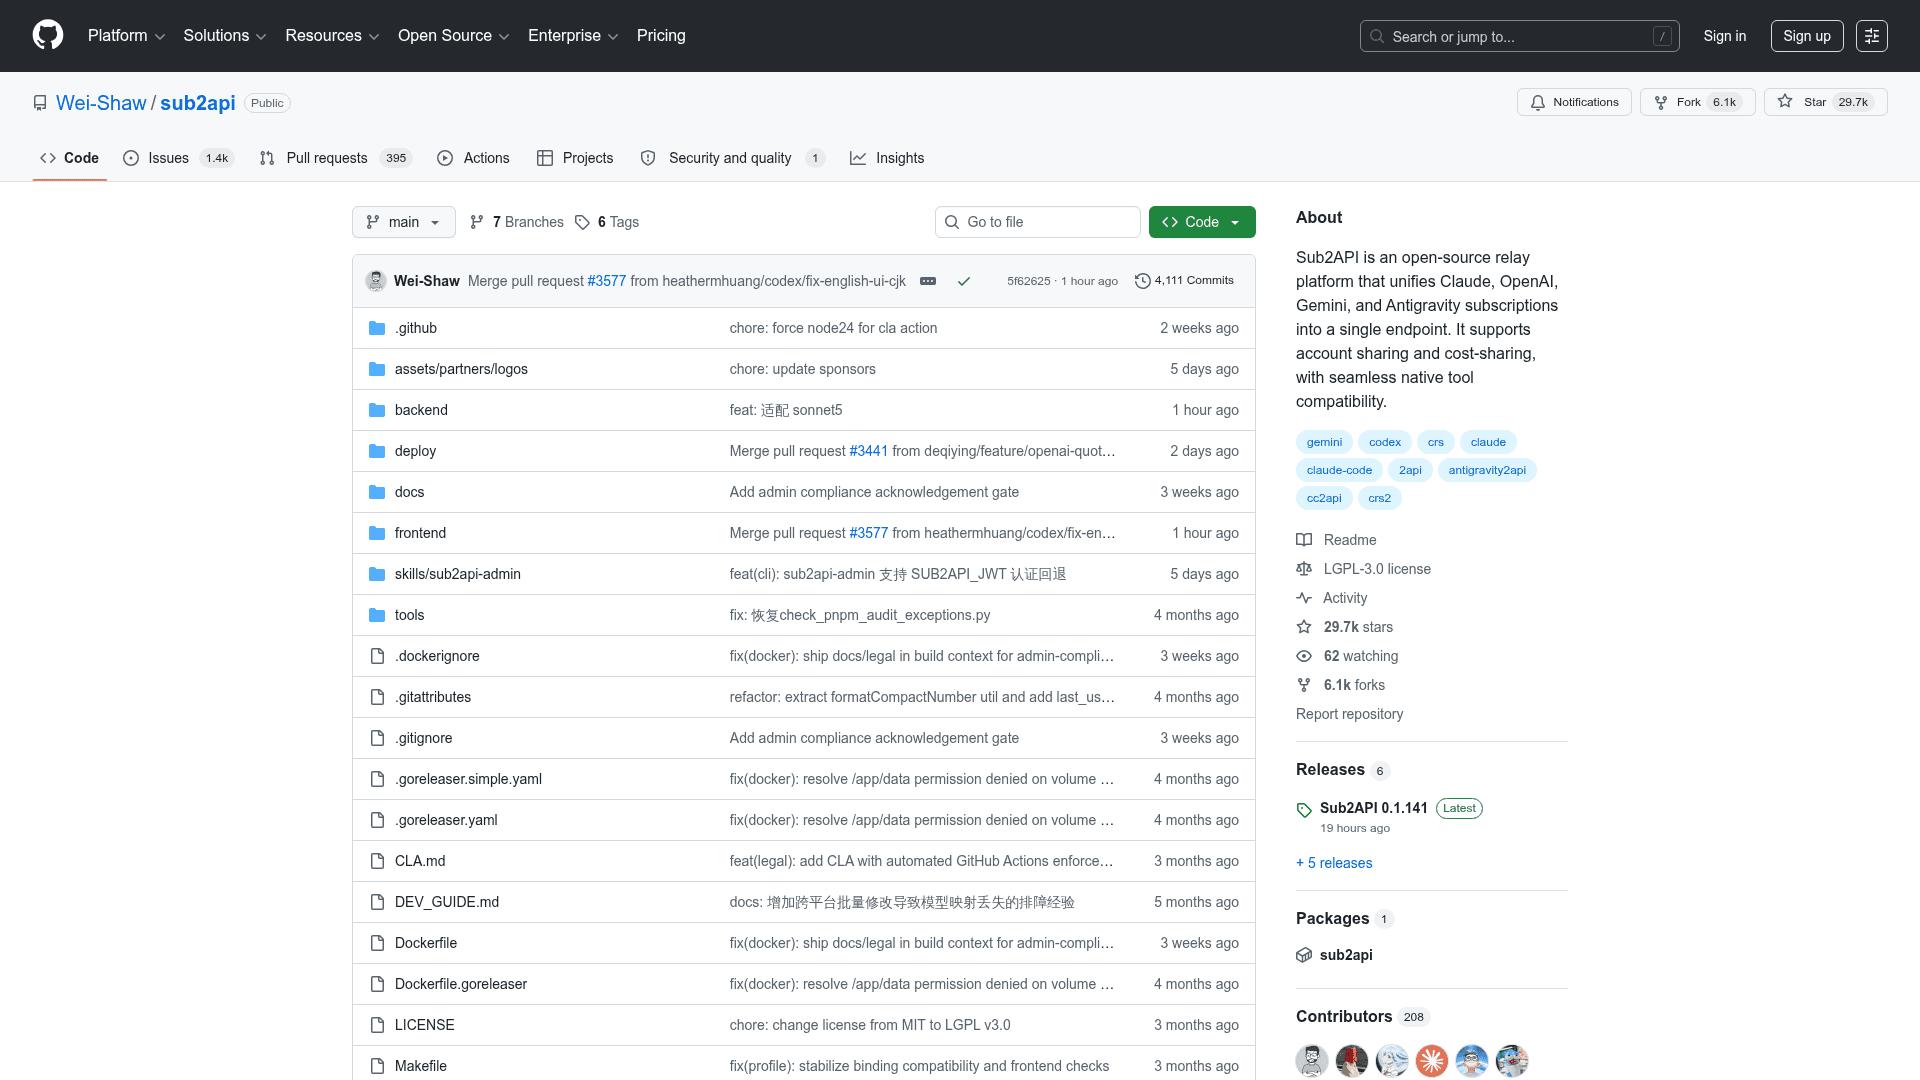The width and height of the screenshot is (1920, 1080).
Task: View the 7 Branches link
Action: [x=517, y=222]
